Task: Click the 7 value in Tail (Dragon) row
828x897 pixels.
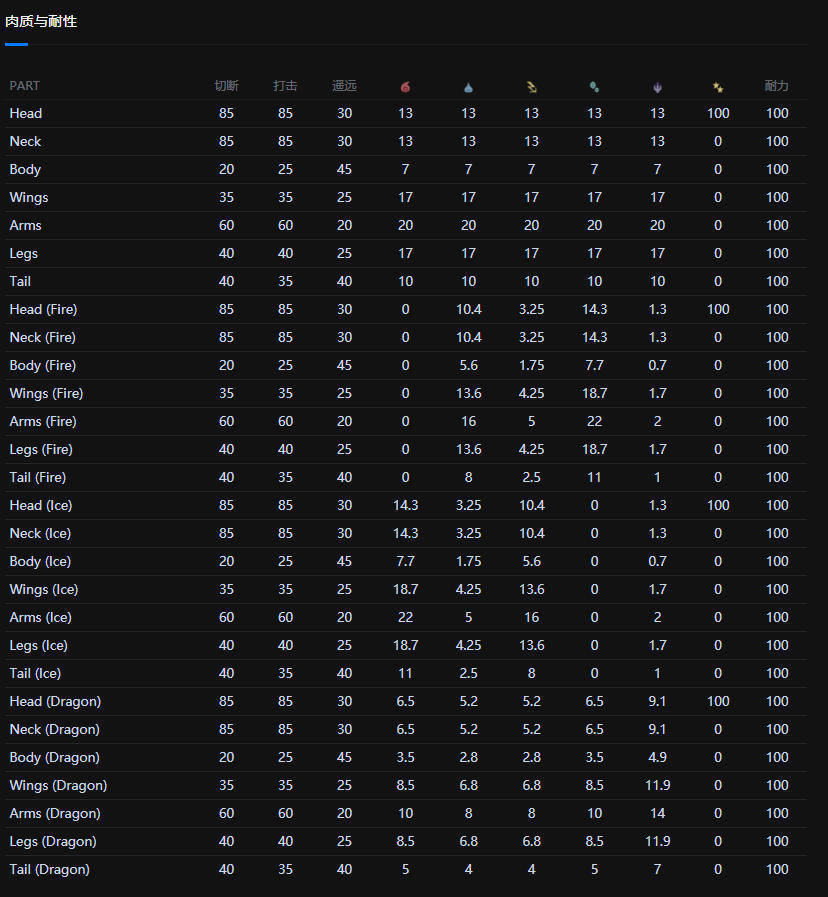Action: [x=657, y=870]
